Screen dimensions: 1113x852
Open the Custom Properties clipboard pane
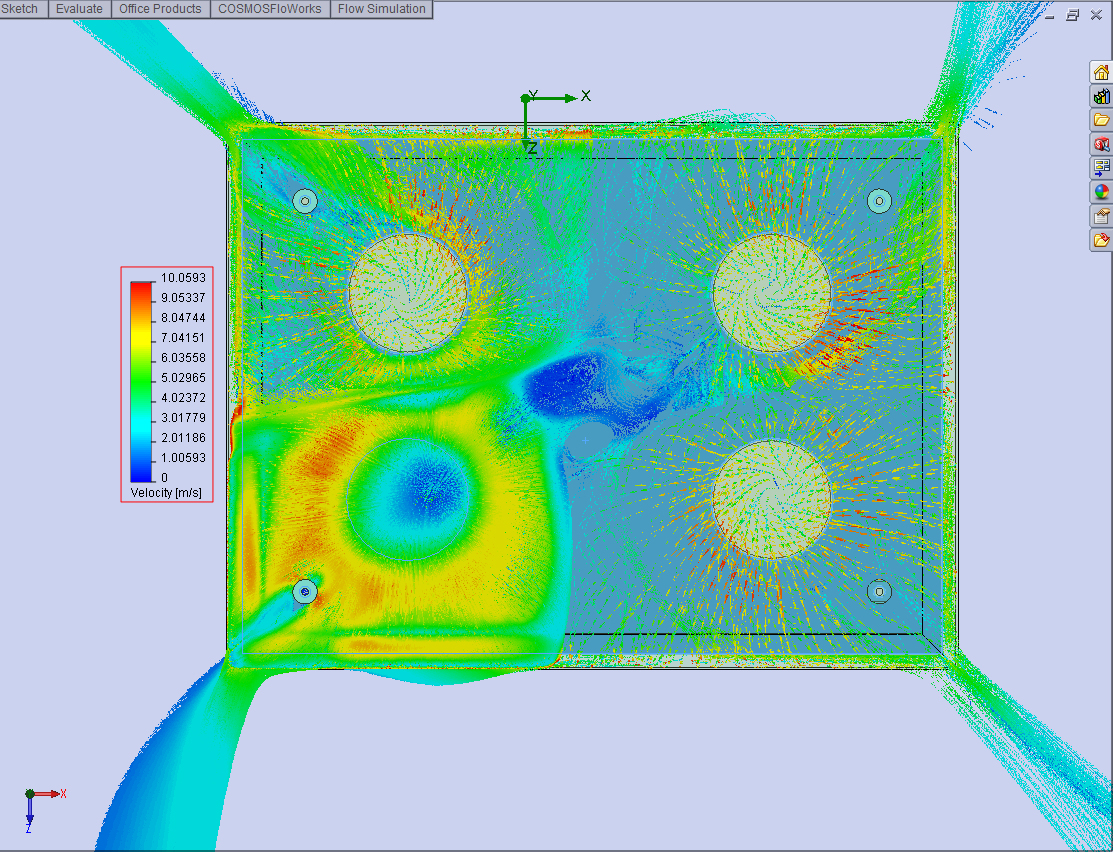tap(1101, 216)
